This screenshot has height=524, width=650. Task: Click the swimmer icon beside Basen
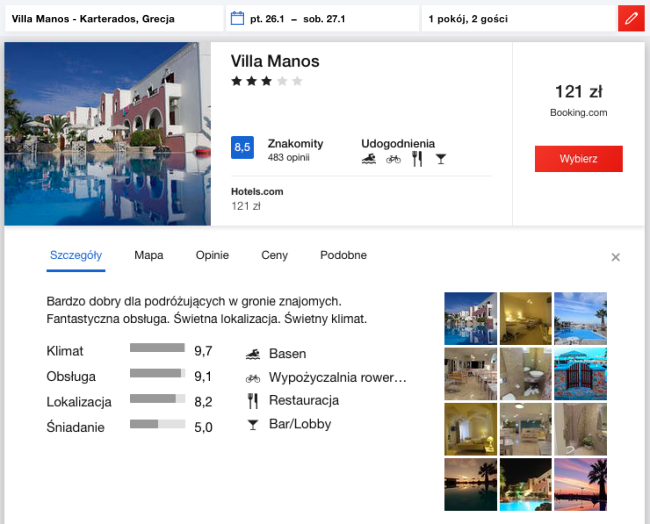tap(253, 354)
